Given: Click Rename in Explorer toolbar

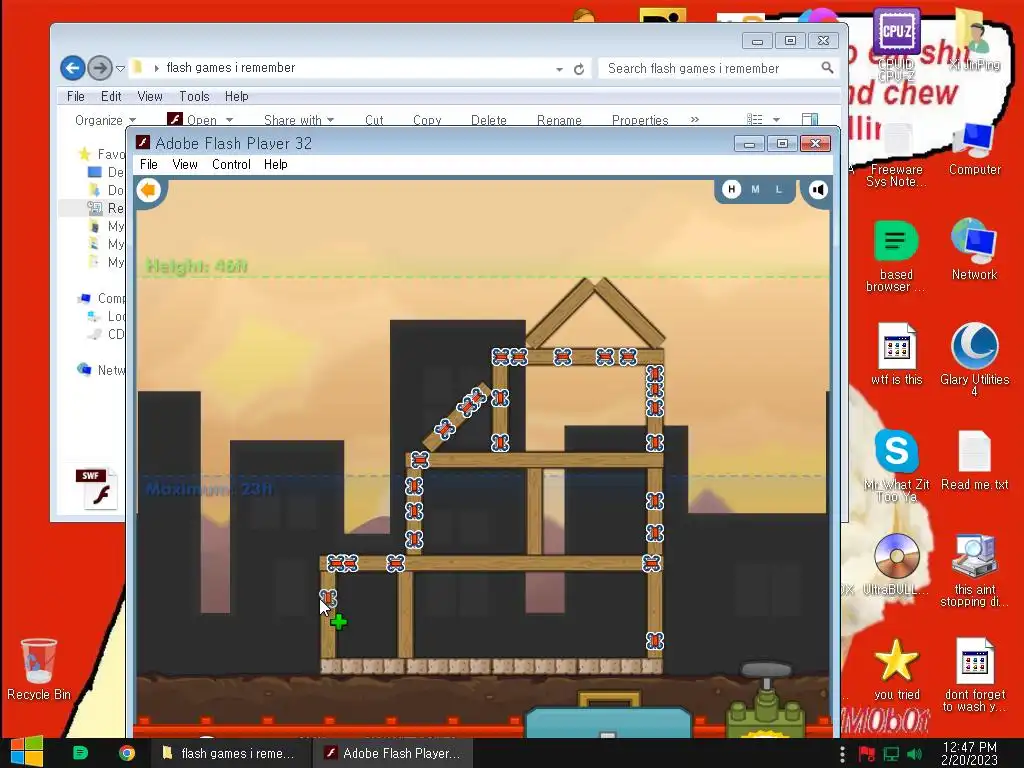Looking at the screenshot, I should [559, 120].
